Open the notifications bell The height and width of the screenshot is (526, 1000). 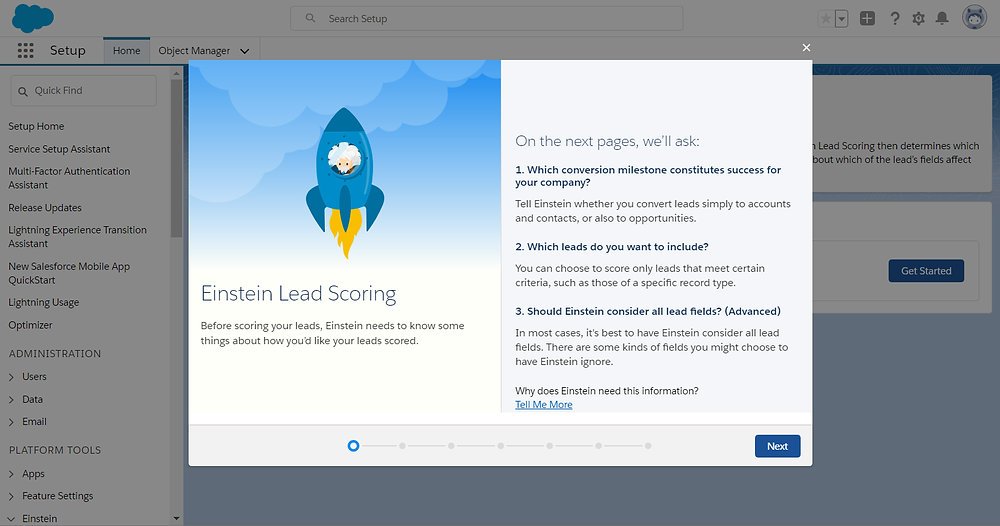pyautogui.click(x=942, y=18)
